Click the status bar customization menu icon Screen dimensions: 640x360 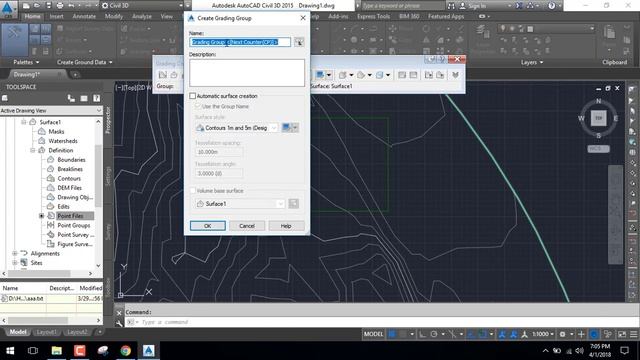[x=633, y=334]
